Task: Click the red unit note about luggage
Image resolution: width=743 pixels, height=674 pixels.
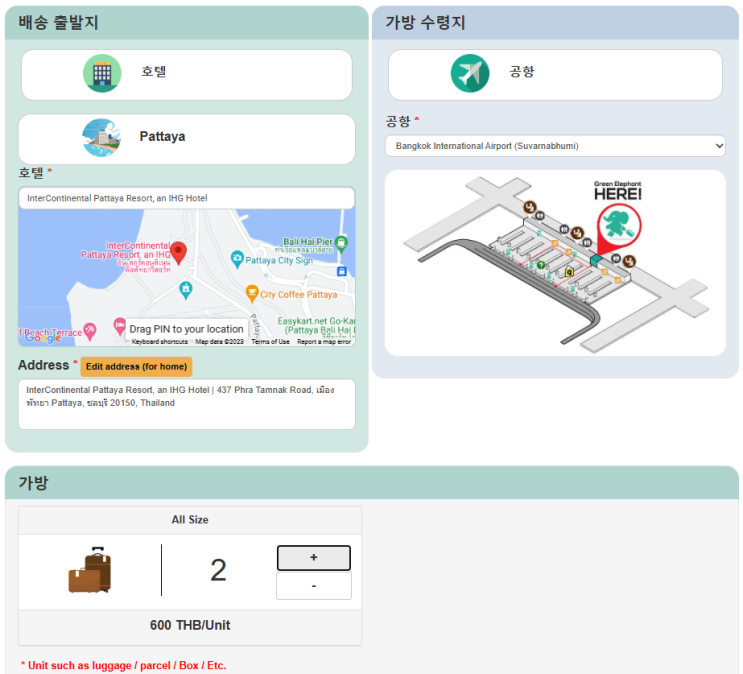Action: tap(123, 665)
